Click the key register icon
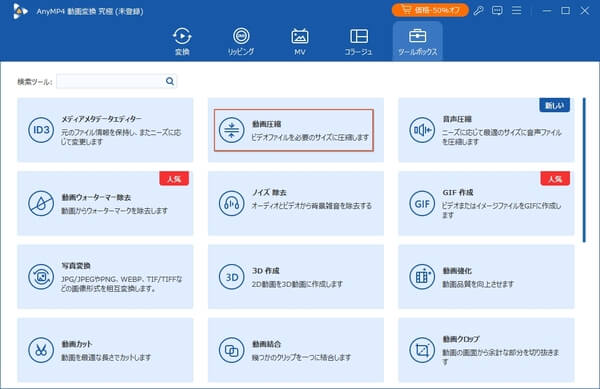Viewport: 600px width, 389px height. 478,11
